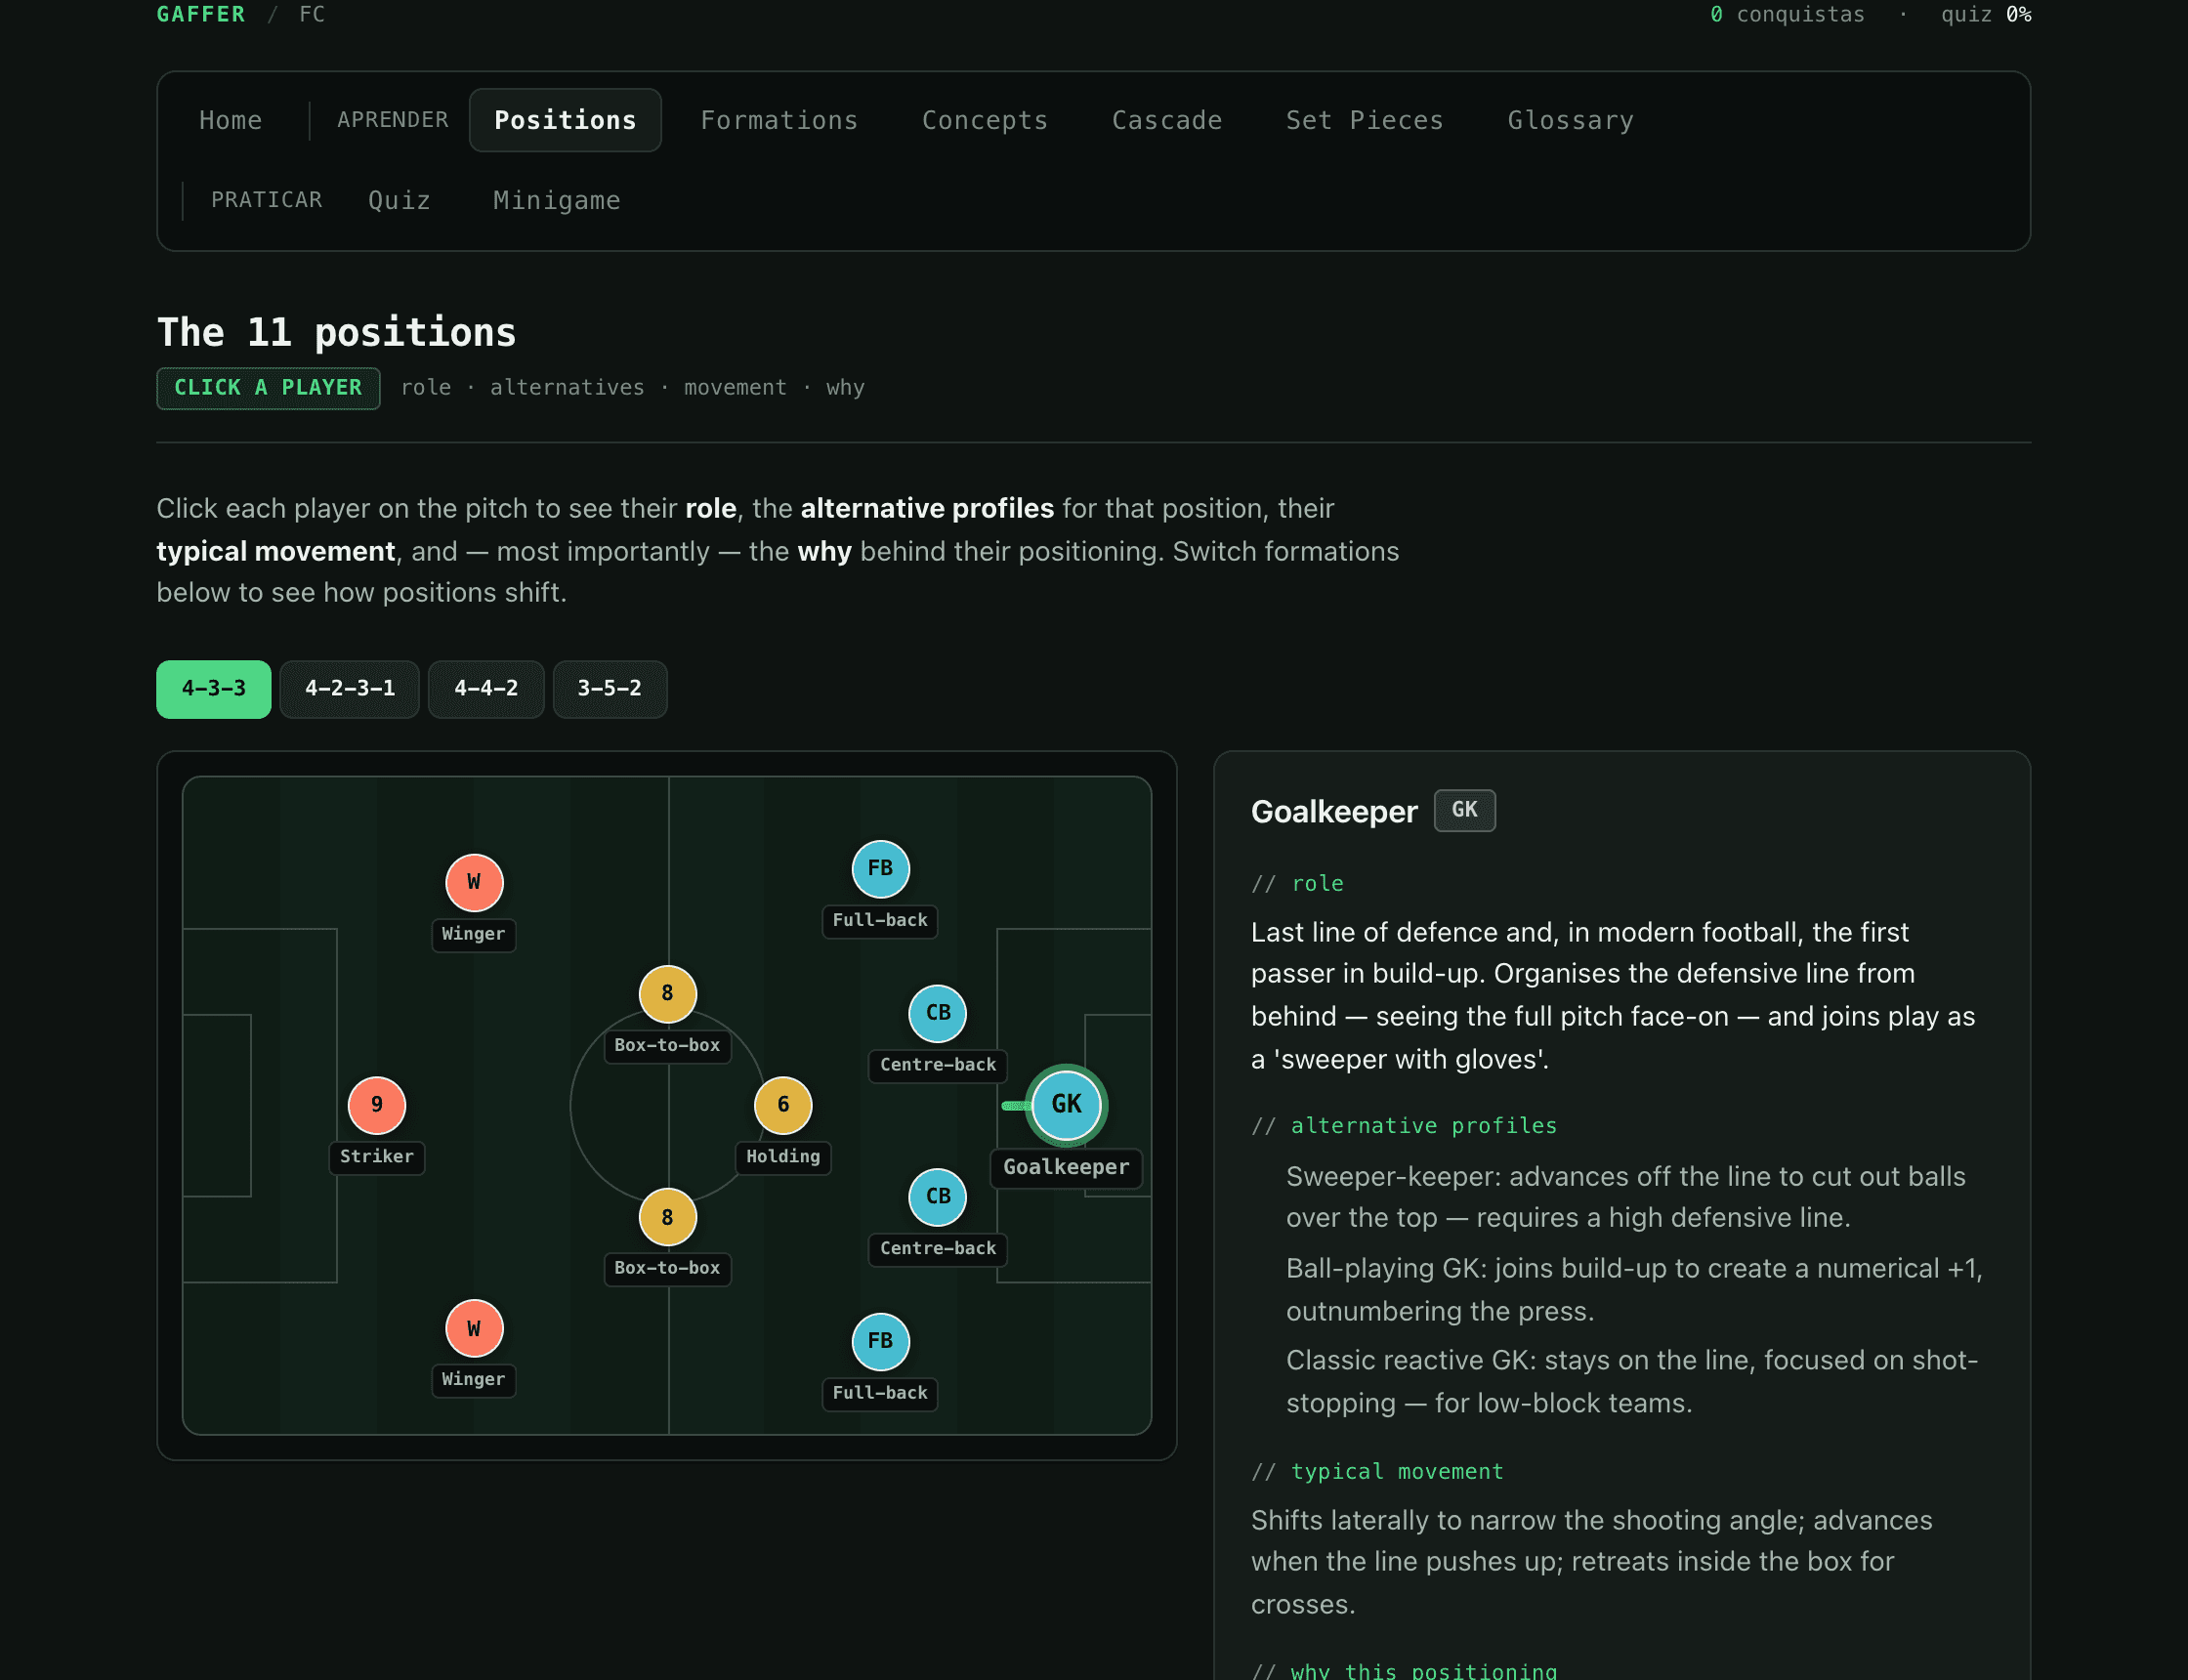This screenshot has width=2188, height=1680.
Task: Switch to the 4-2-3-1 formation
Action: pos(350,689)
